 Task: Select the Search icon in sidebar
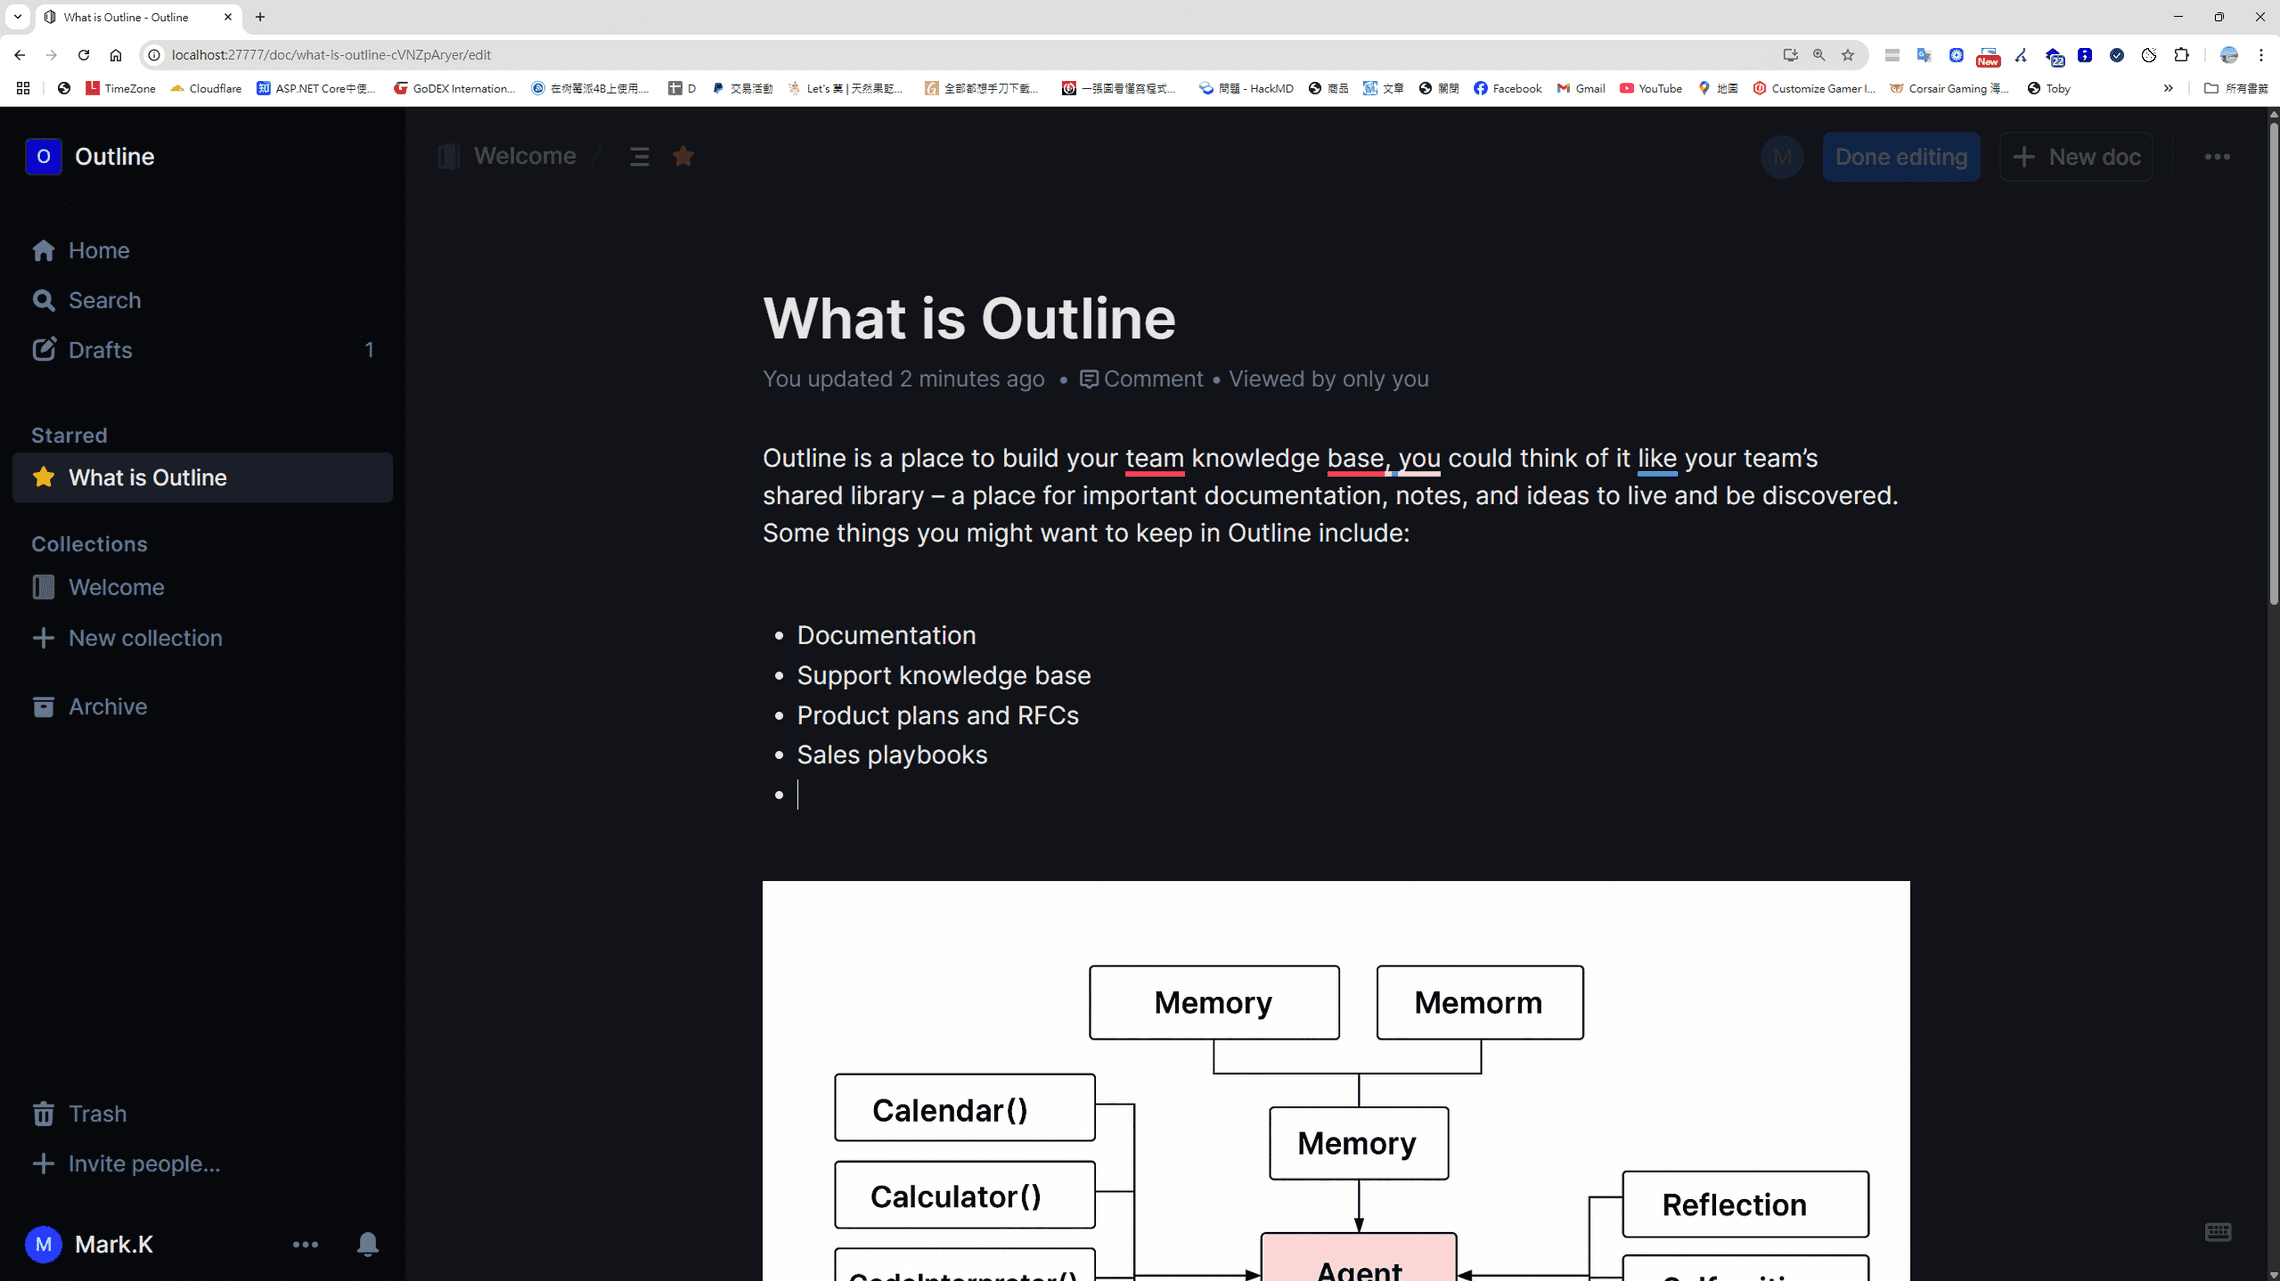click(45, 300)
